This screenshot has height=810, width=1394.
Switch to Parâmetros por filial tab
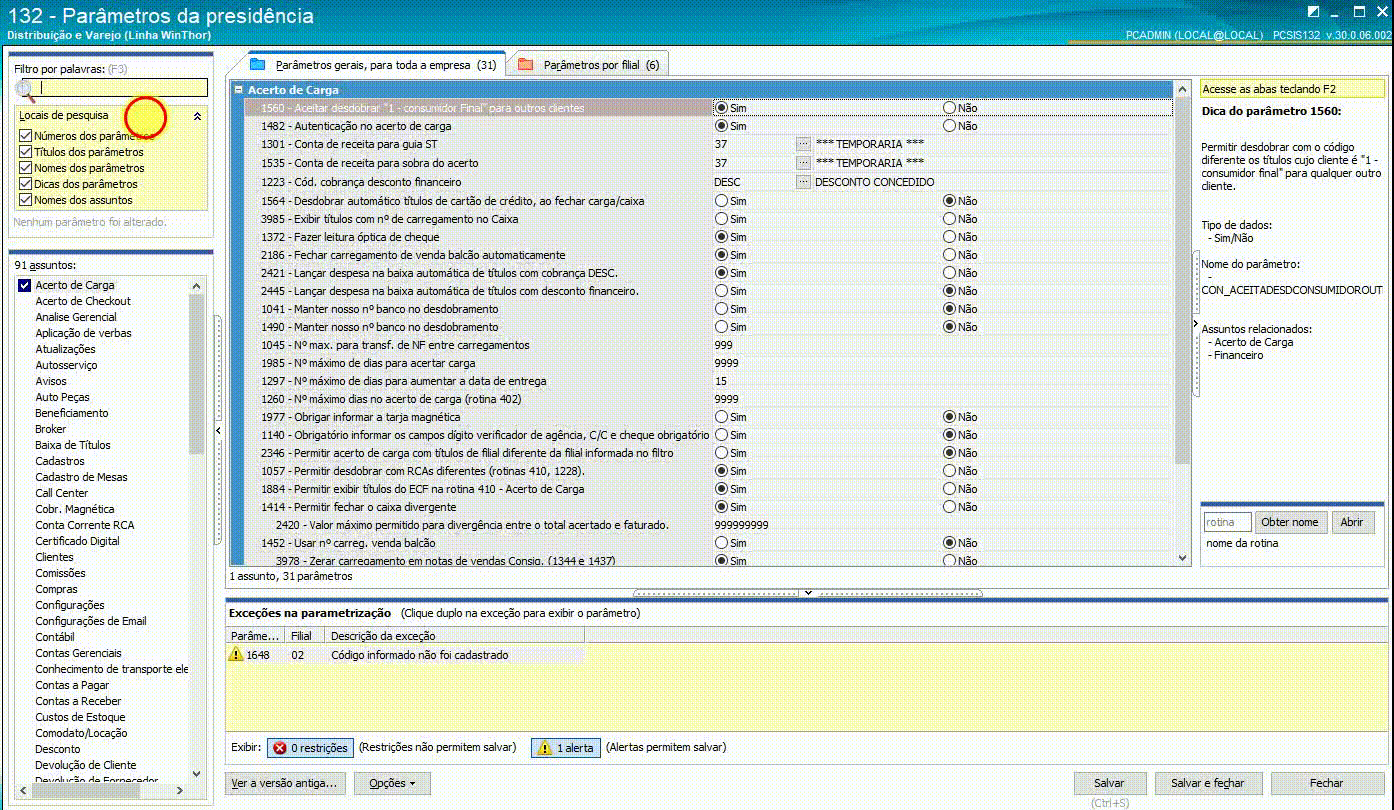(x=589, y=65)
